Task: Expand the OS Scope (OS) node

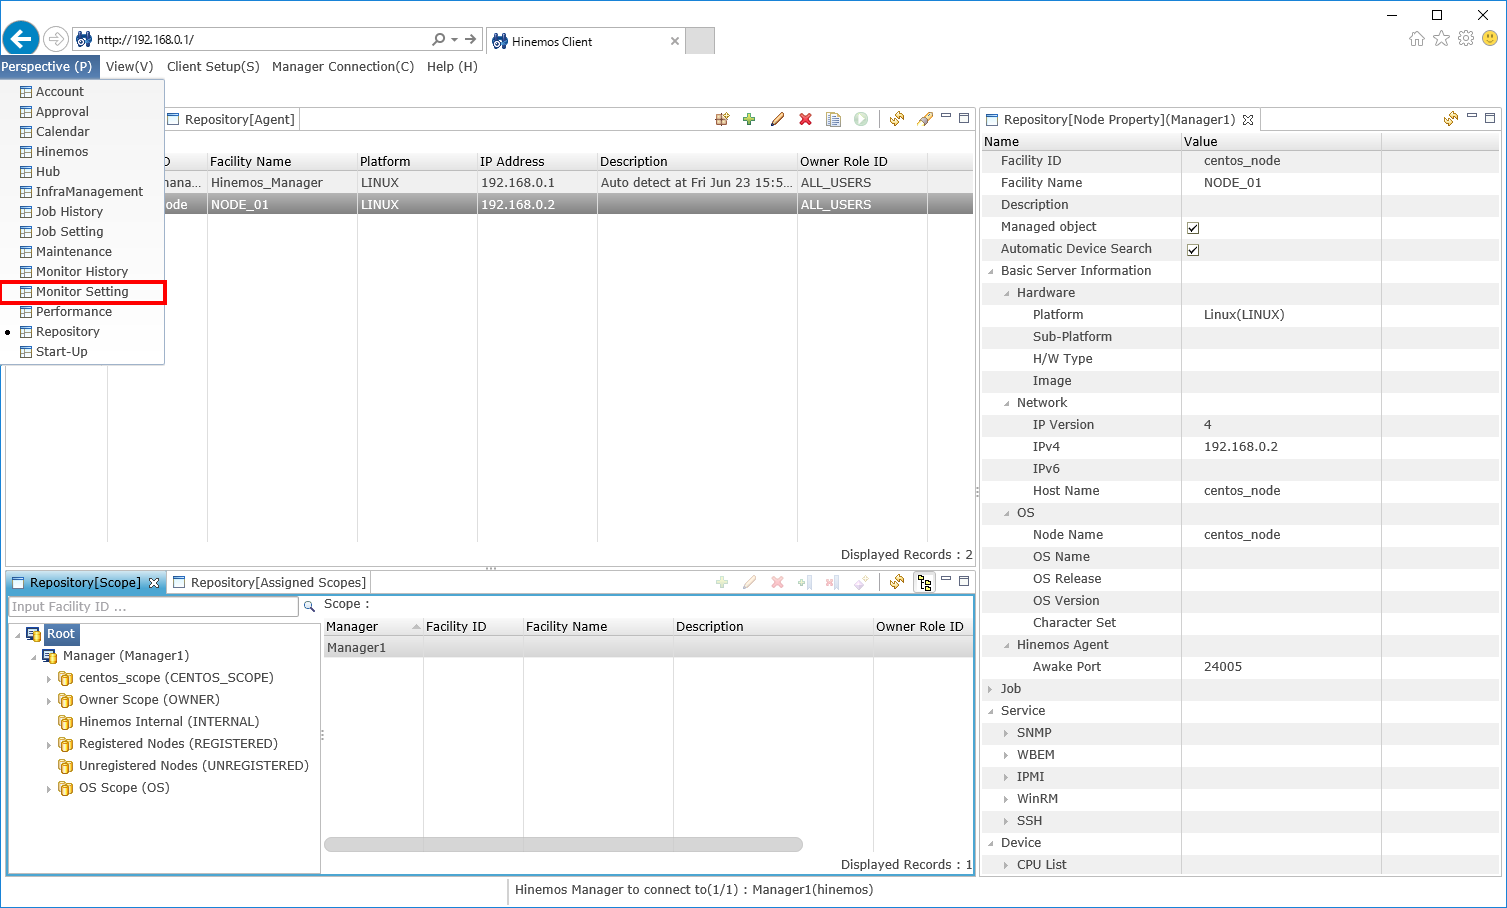Action: tap(49, 789)
